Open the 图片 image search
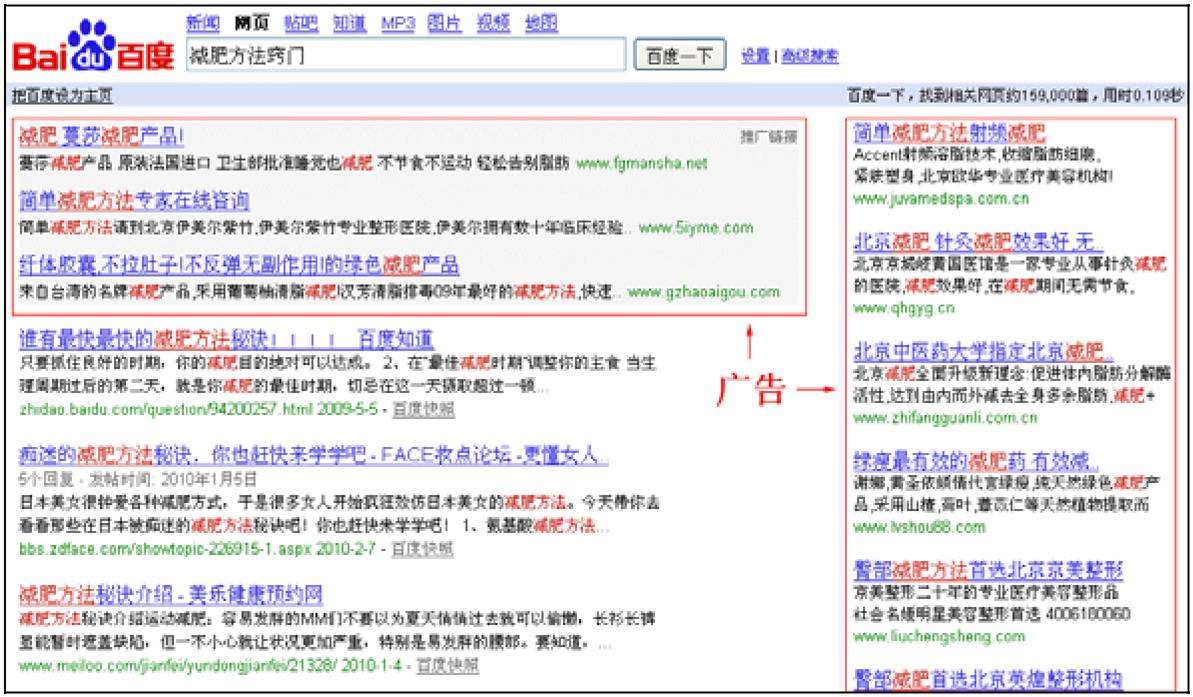Screen dimensions: 1193x697 pos(444,24)
